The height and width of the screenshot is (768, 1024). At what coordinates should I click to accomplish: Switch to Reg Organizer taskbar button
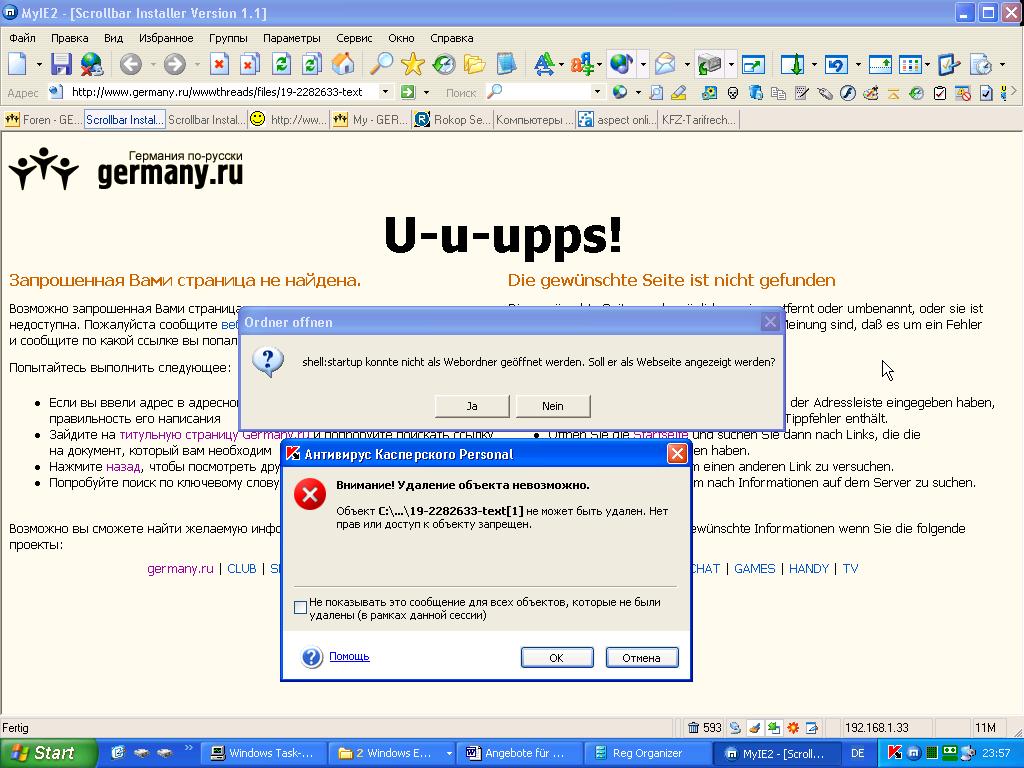pos(647,753)
